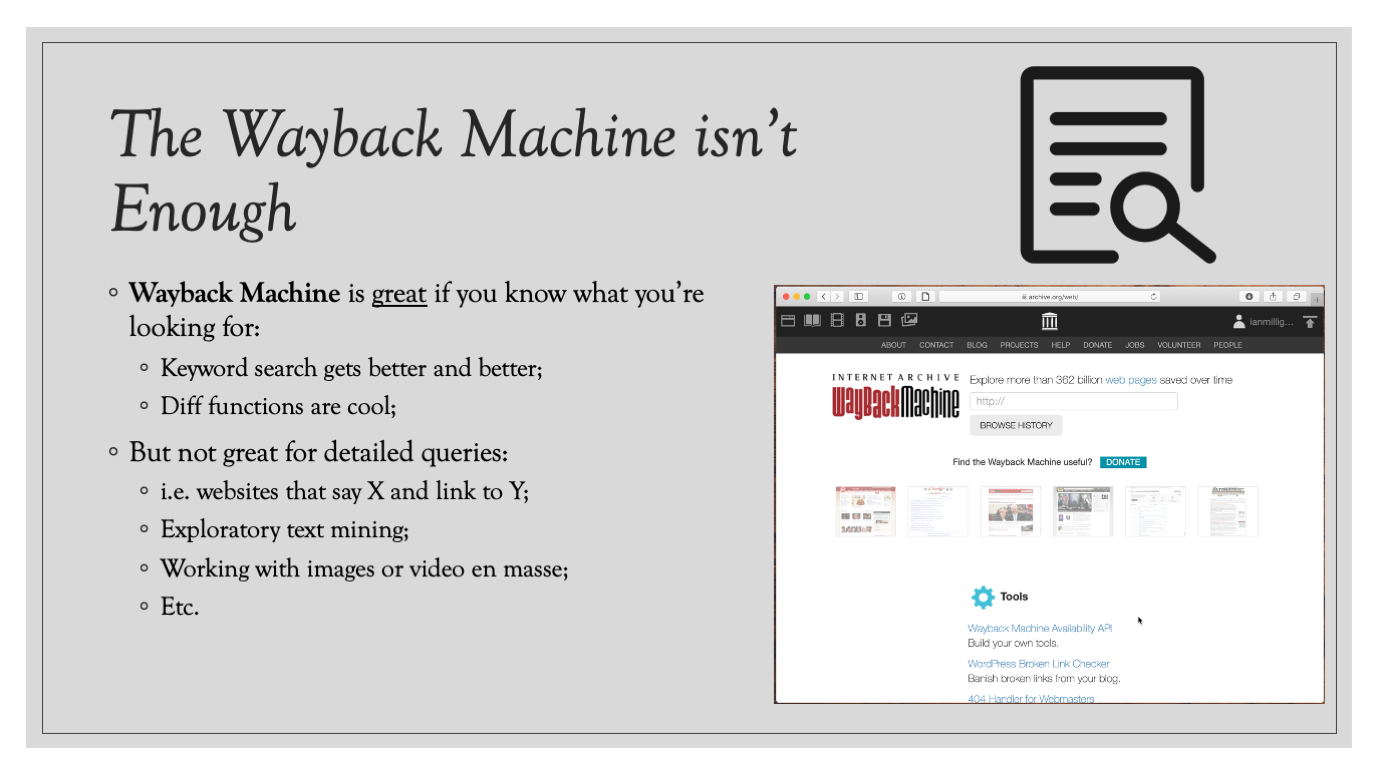
Task: Open the CONTACT menu item
Action: [937, 345]
